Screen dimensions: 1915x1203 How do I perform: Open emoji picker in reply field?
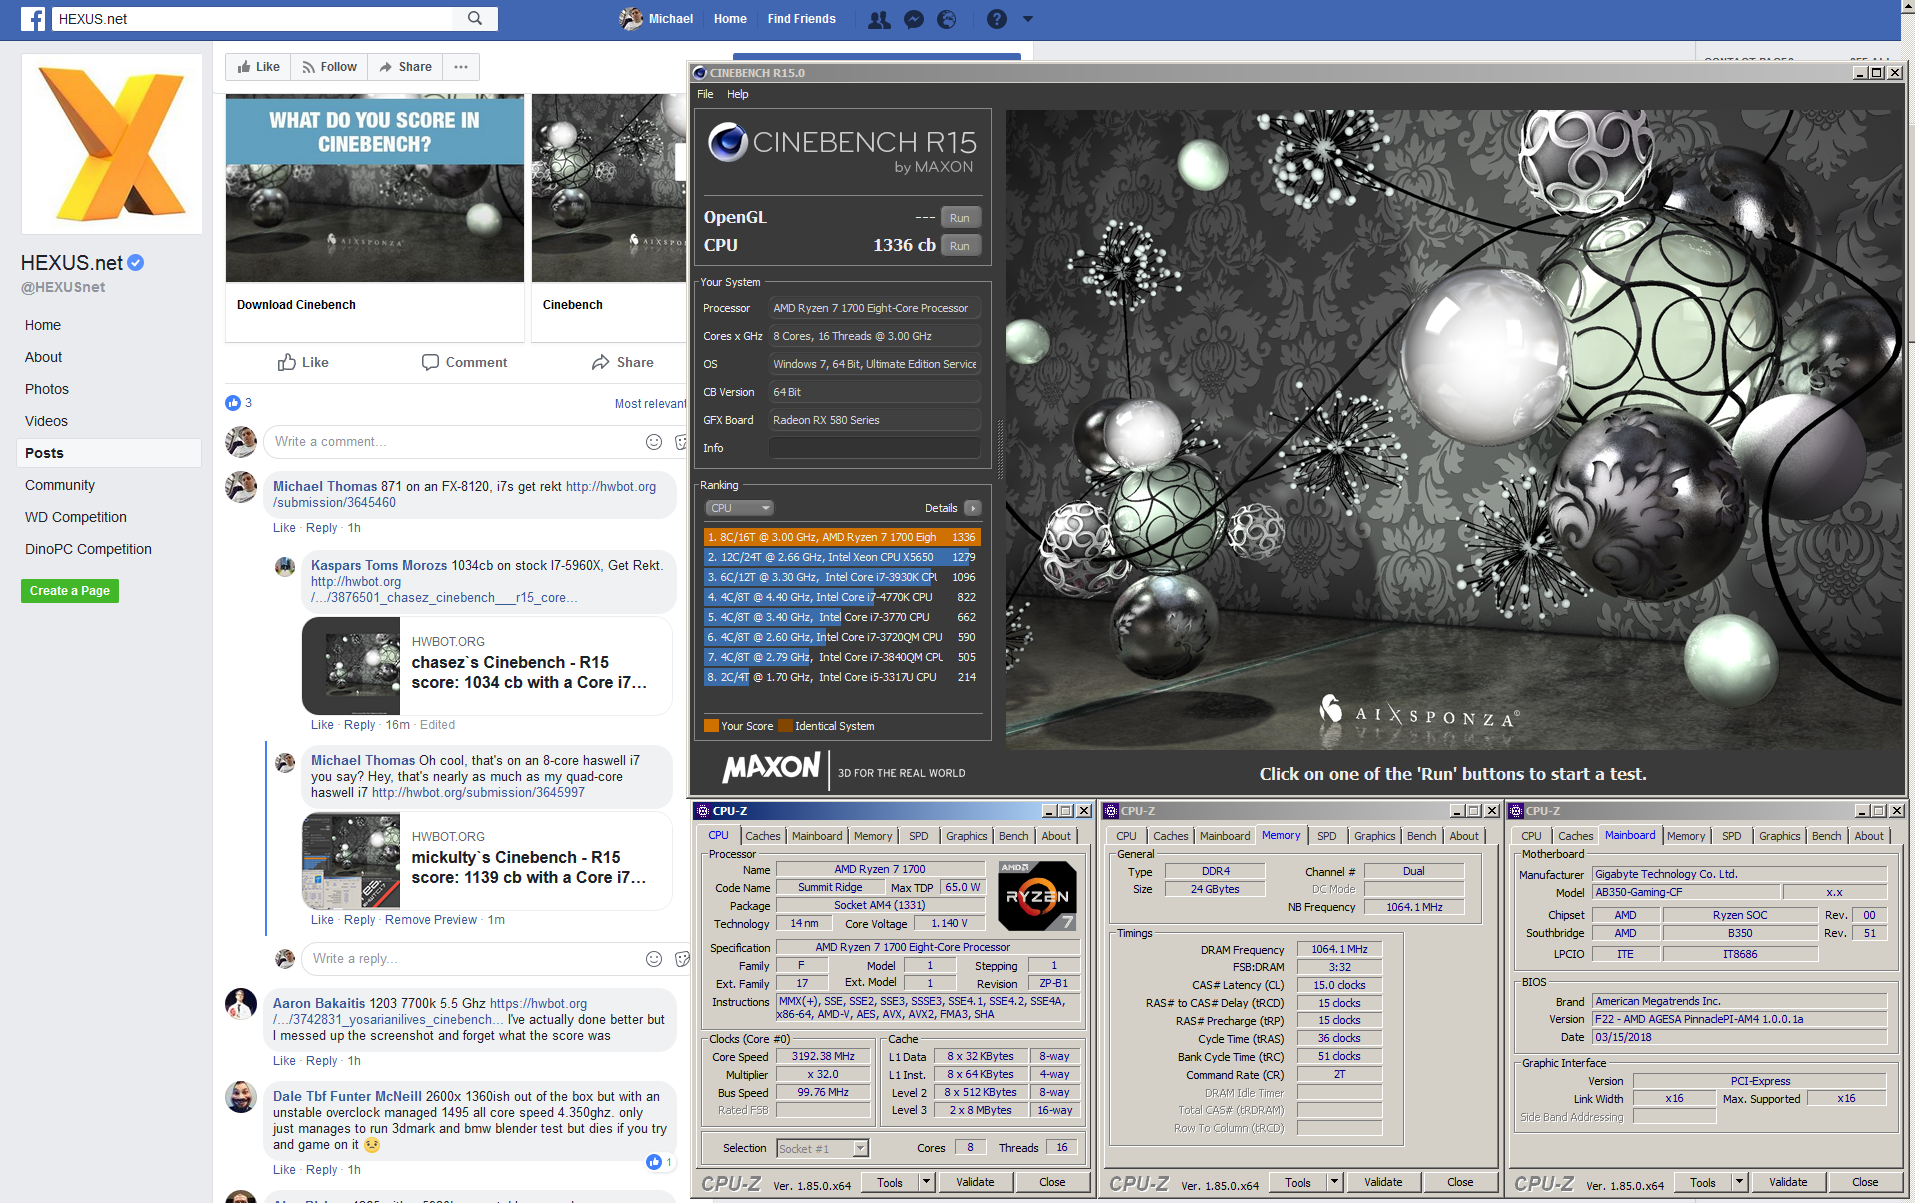[x=654, y=959]
